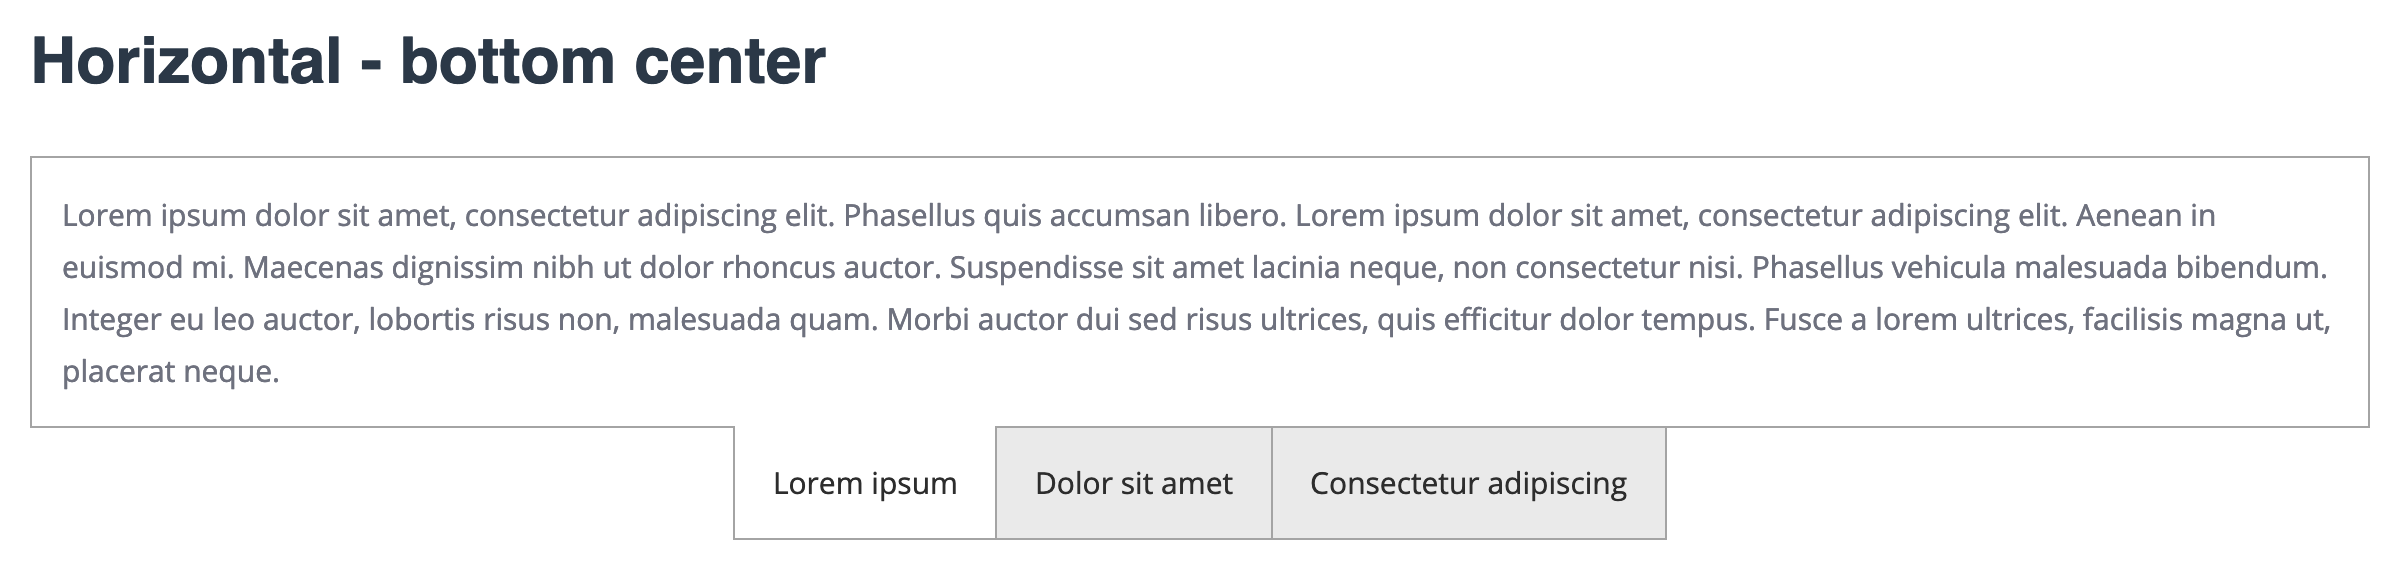This screenshot has width=2400, height=570.
Task: Click the final words placerat neque
Action: (x=170, y=372)
